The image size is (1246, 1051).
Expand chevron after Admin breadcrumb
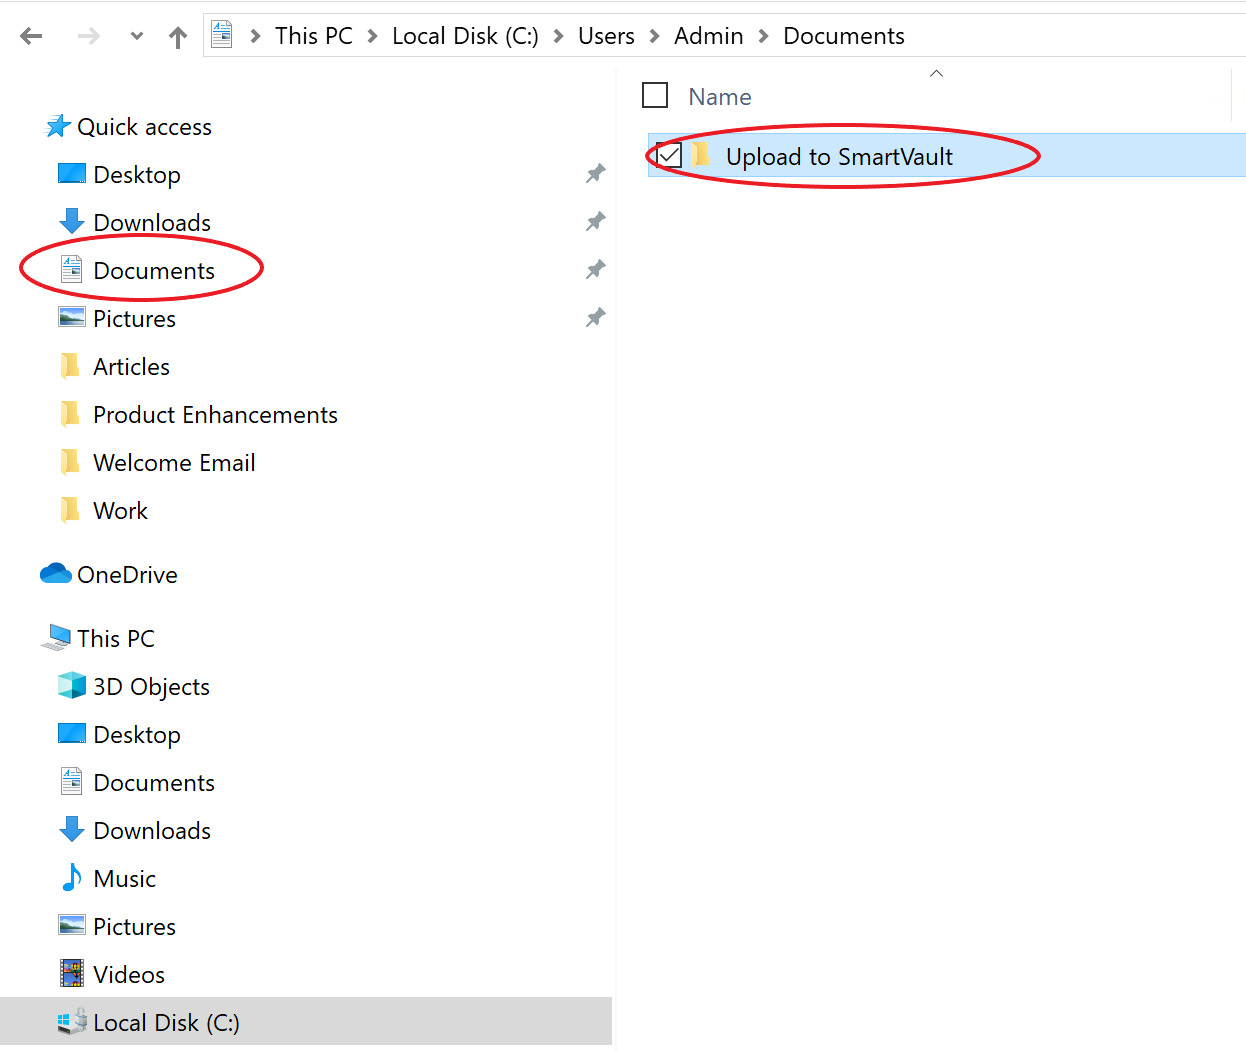point(764,36)
